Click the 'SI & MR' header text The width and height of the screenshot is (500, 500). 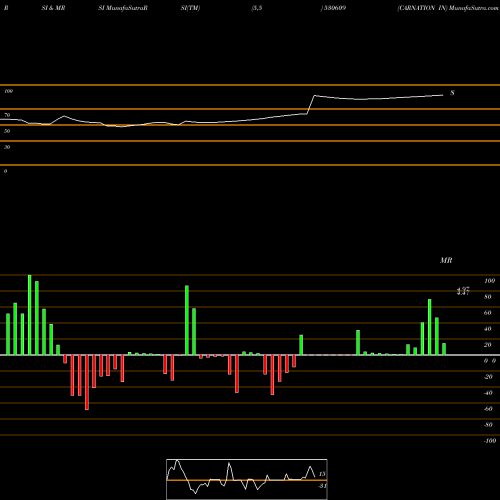53,8
